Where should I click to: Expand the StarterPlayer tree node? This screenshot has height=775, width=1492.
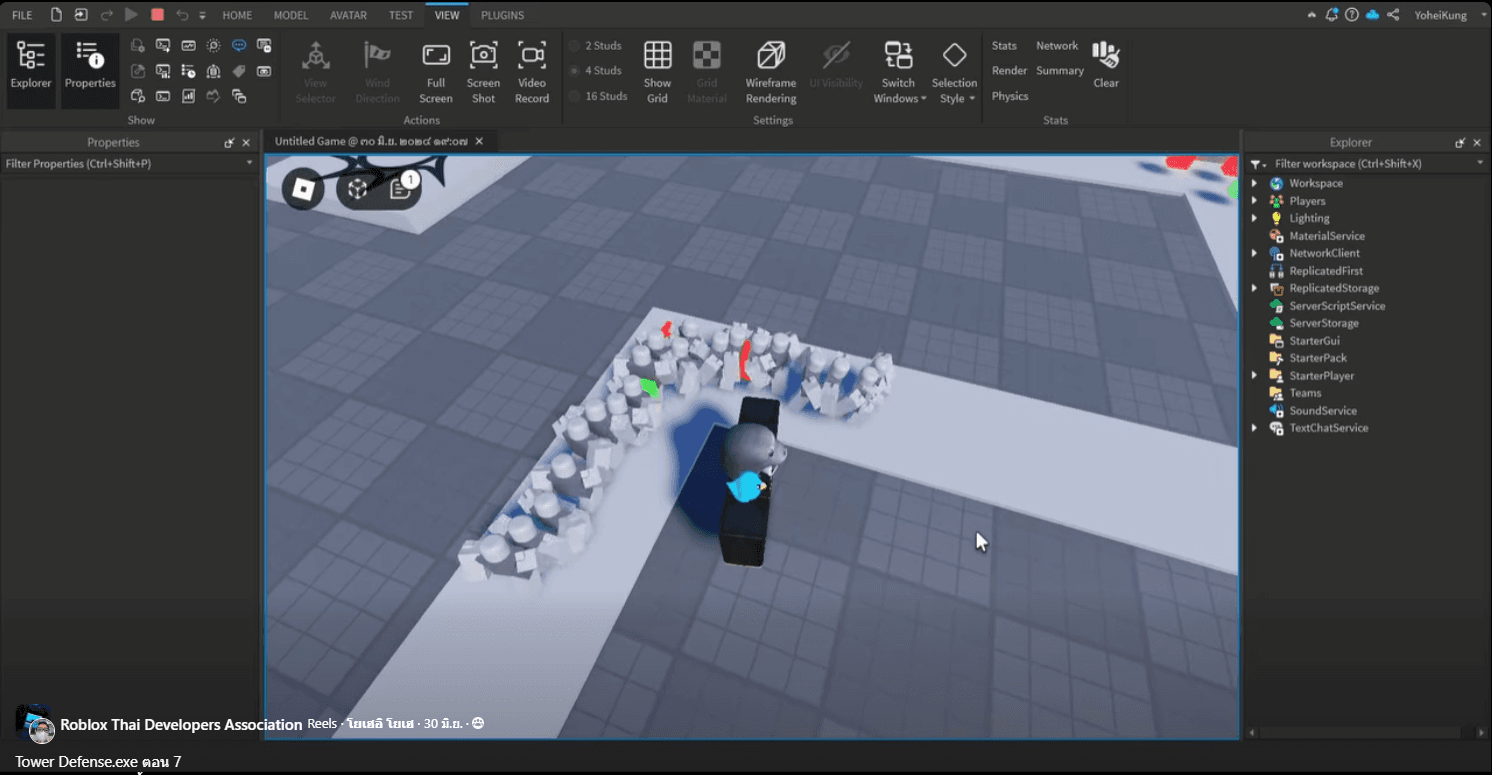pyautogui.click(x=1254, y=376)
